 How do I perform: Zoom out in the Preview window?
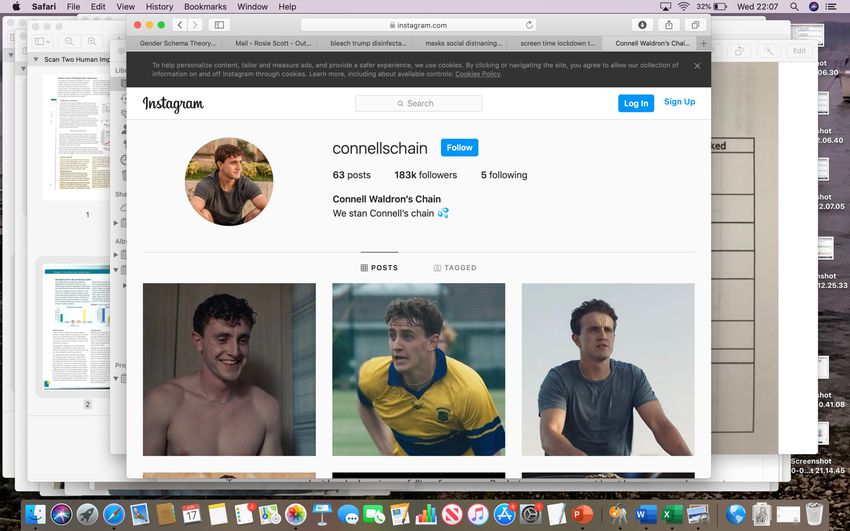point(69,41)
